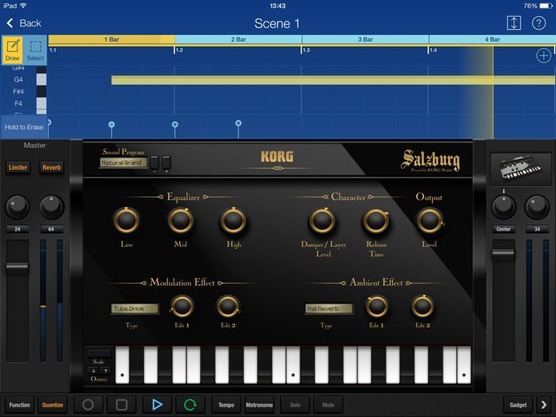Click the track knob showing 34
The width and height of the screenshot is (556, 417).
pyautogui.click(x=537, y=207)
